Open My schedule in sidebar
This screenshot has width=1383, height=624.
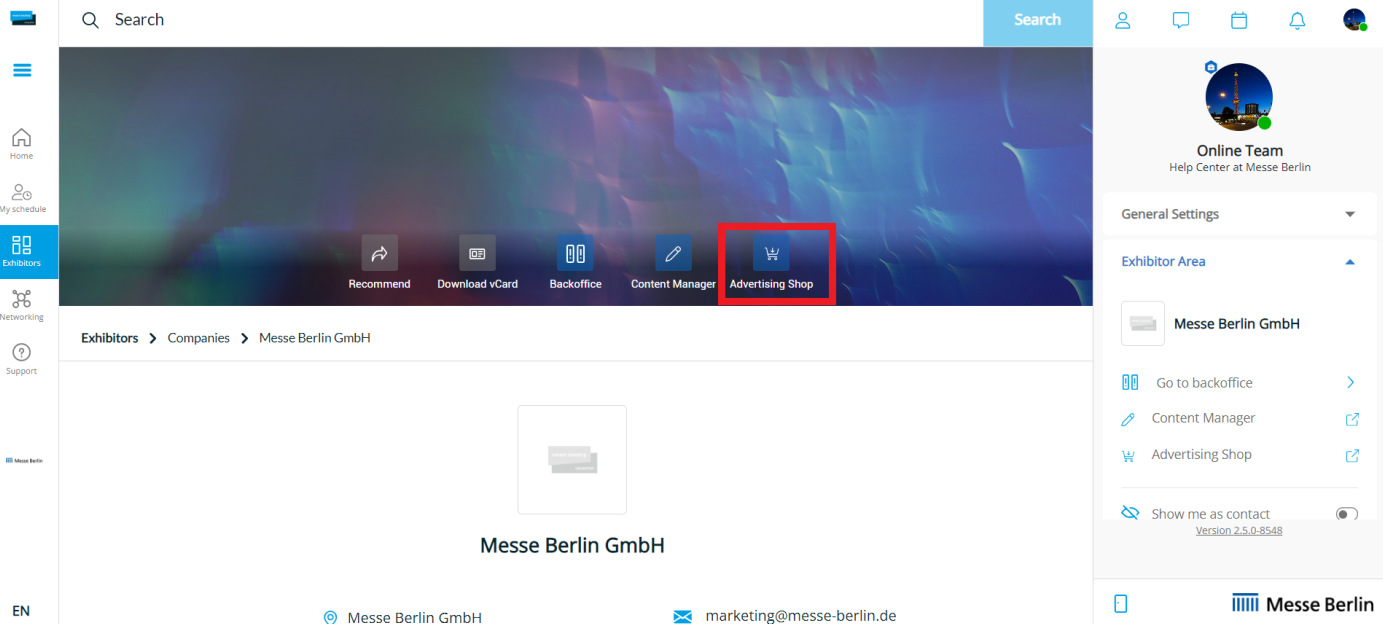coord(22,198)
